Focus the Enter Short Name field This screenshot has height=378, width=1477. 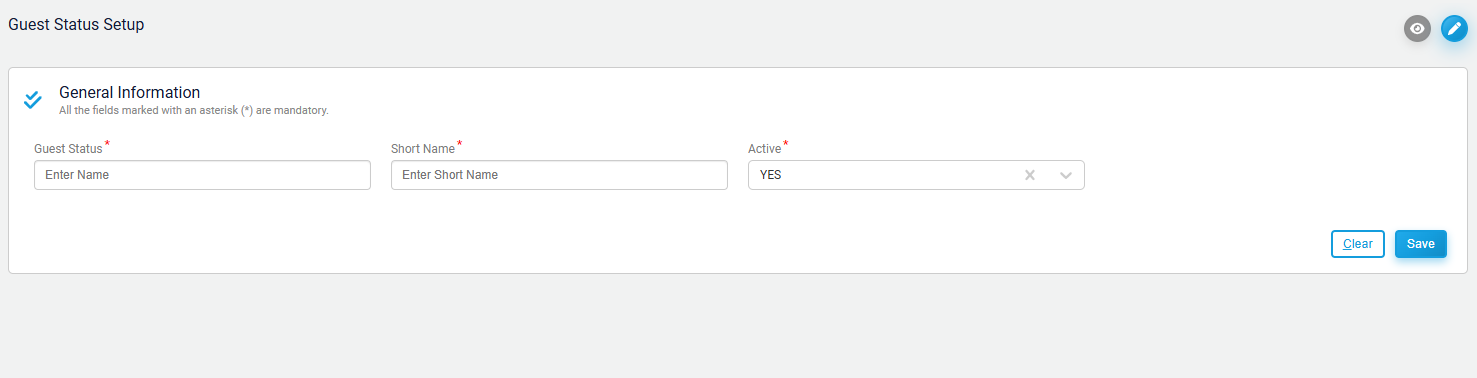559,175
